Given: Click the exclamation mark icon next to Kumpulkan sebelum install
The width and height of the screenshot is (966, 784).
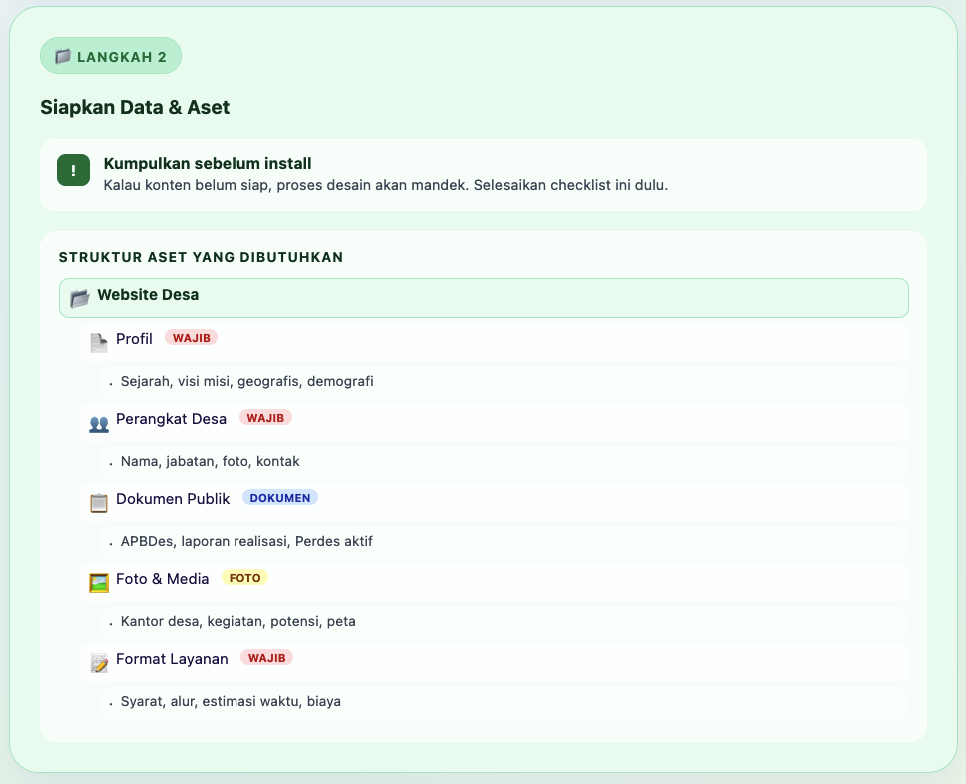Looking at the screenshot, I should pyautogui.click(x=71, y=172).
